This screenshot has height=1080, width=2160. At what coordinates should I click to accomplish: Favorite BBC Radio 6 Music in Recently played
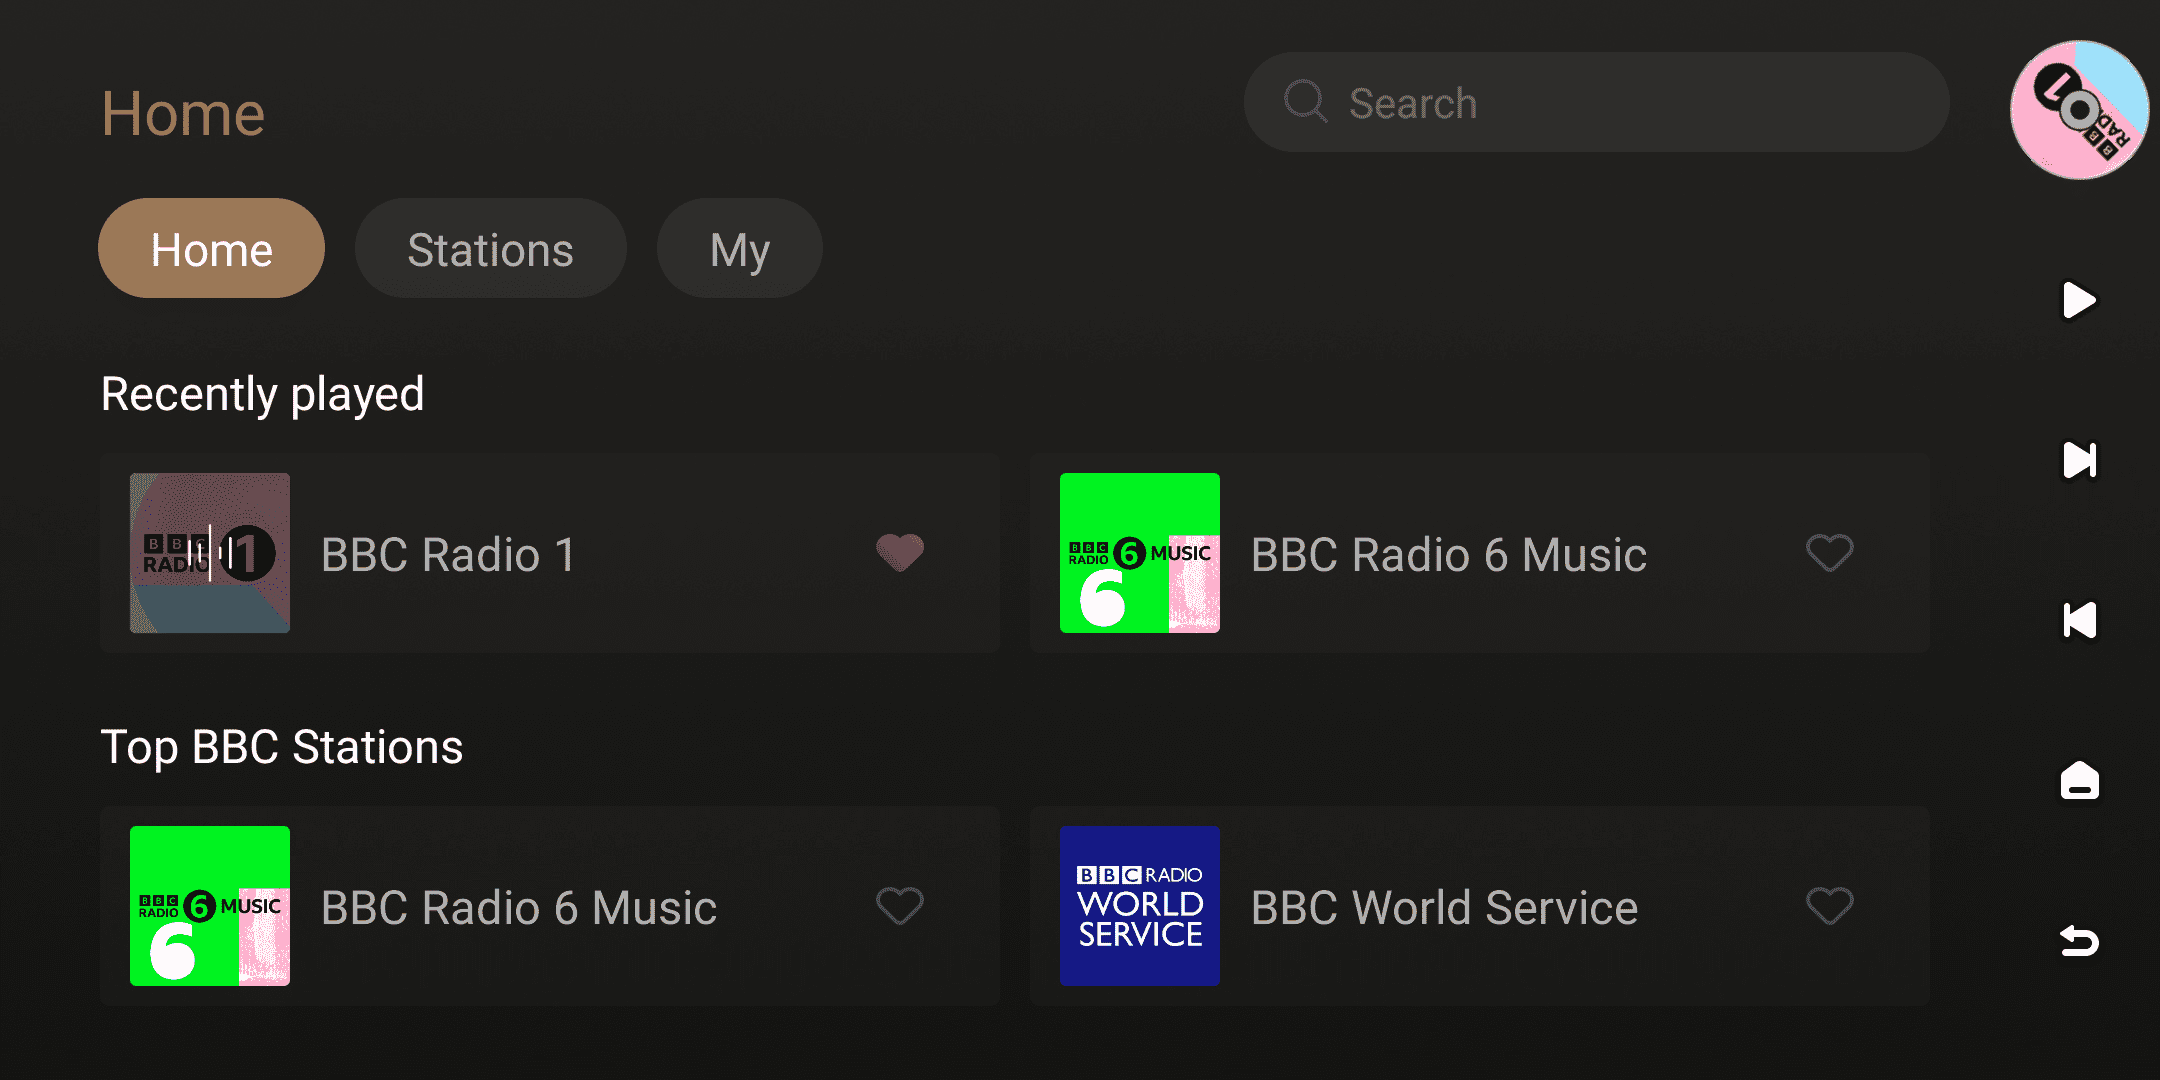tap(1830, 553)
